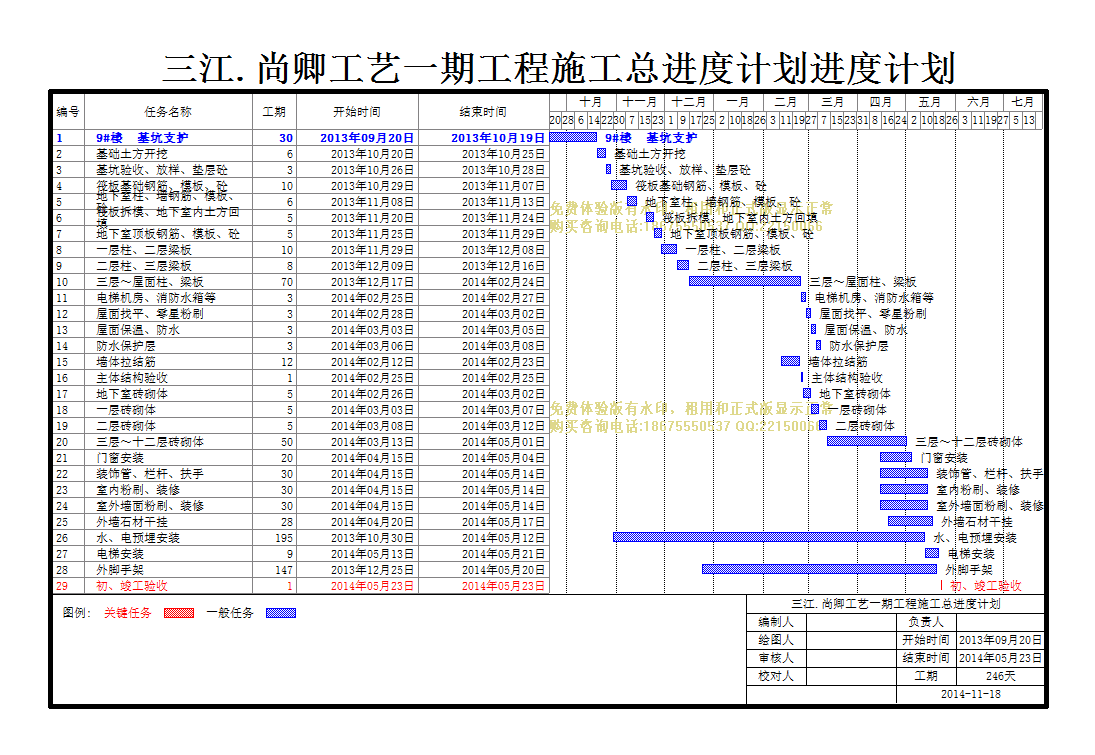Click the 电梯安装 Gantt bar
Image resolution: width=1095 pixels, height=755 pixels.
point(932,553)
